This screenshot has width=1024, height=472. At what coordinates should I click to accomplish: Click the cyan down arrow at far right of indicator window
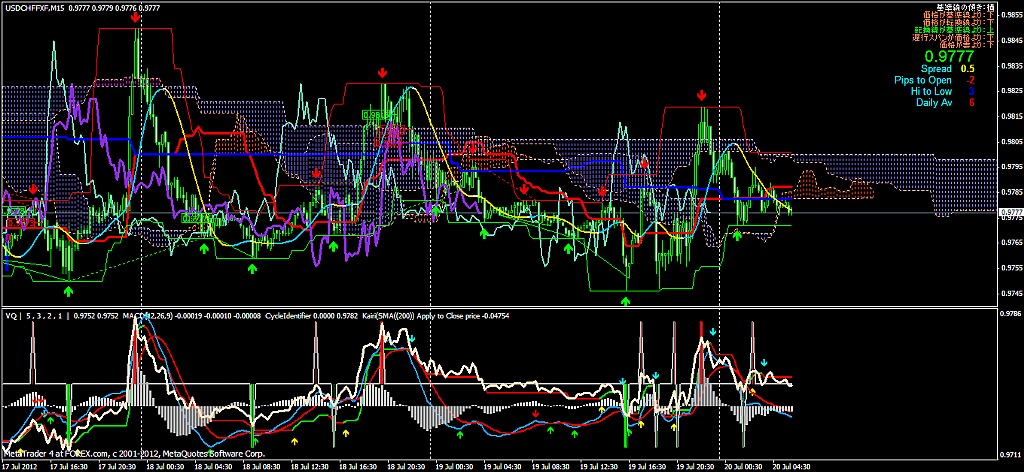[x=764, y=362]
